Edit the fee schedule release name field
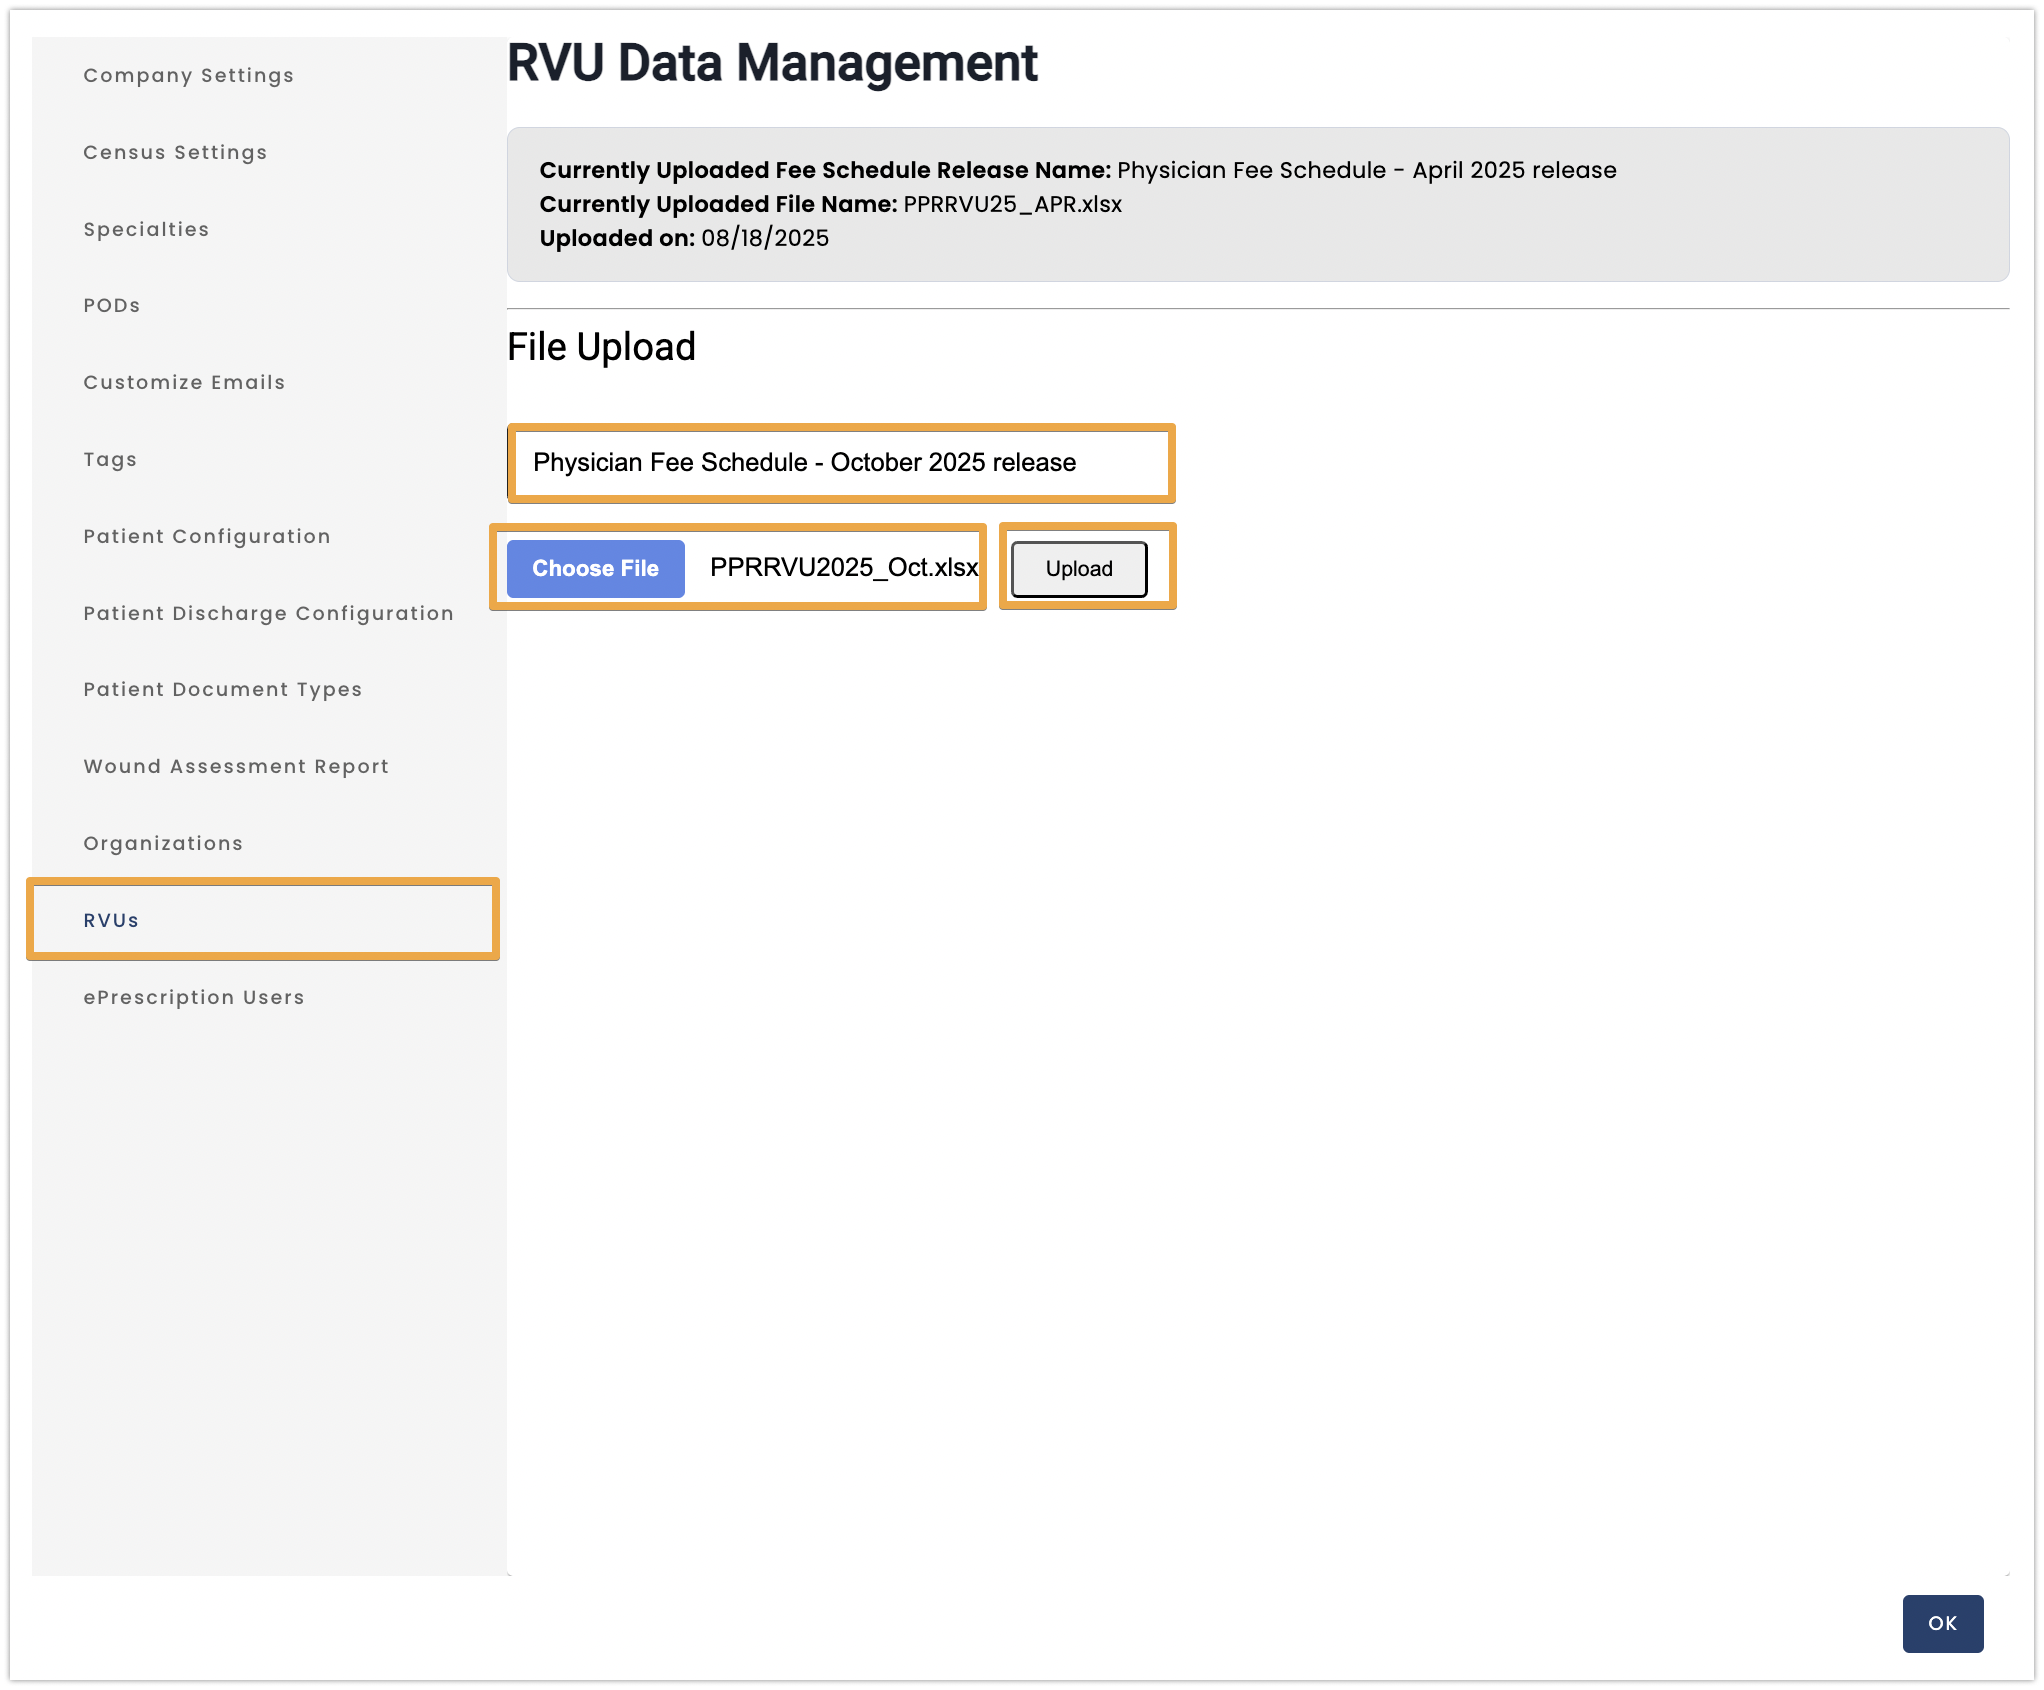This screenshot has width=2044, height=1690. tap(840, 463)
